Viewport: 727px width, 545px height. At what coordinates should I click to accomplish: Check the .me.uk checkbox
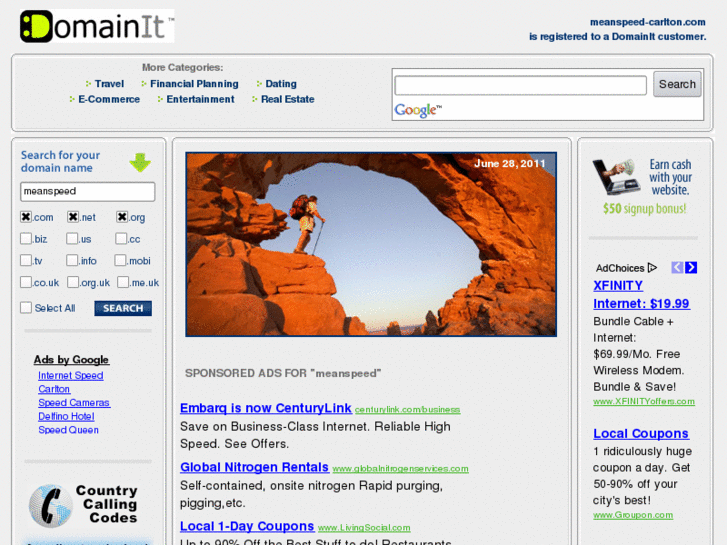[123, 282]
